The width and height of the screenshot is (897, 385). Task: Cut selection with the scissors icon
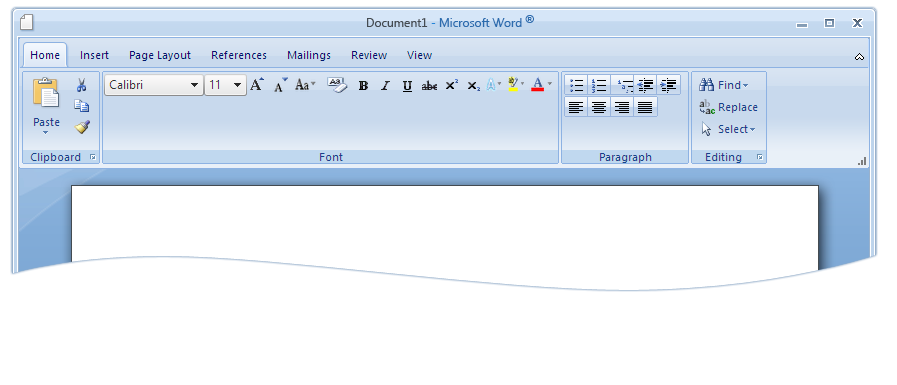81,85
